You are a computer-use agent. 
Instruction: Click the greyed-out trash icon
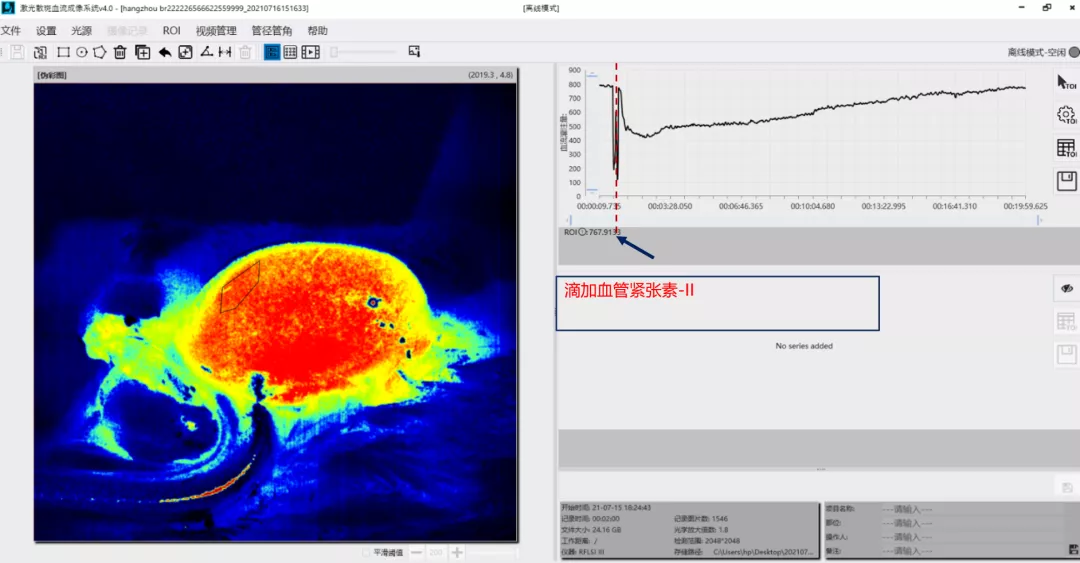245,52
